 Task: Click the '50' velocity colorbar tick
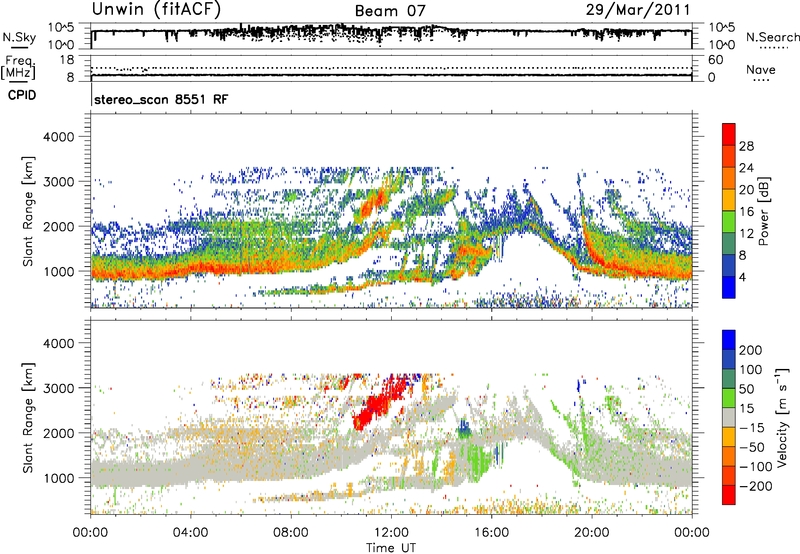[x=746, y=389]
